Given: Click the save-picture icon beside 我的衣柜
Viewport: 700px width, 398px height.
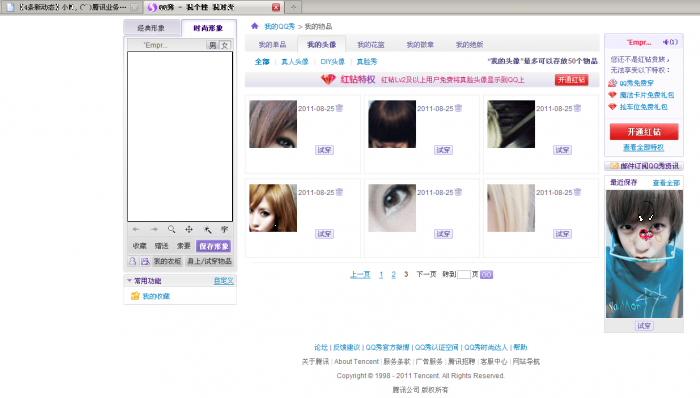Looking at the screenshot, I should [x=145, y=261].
